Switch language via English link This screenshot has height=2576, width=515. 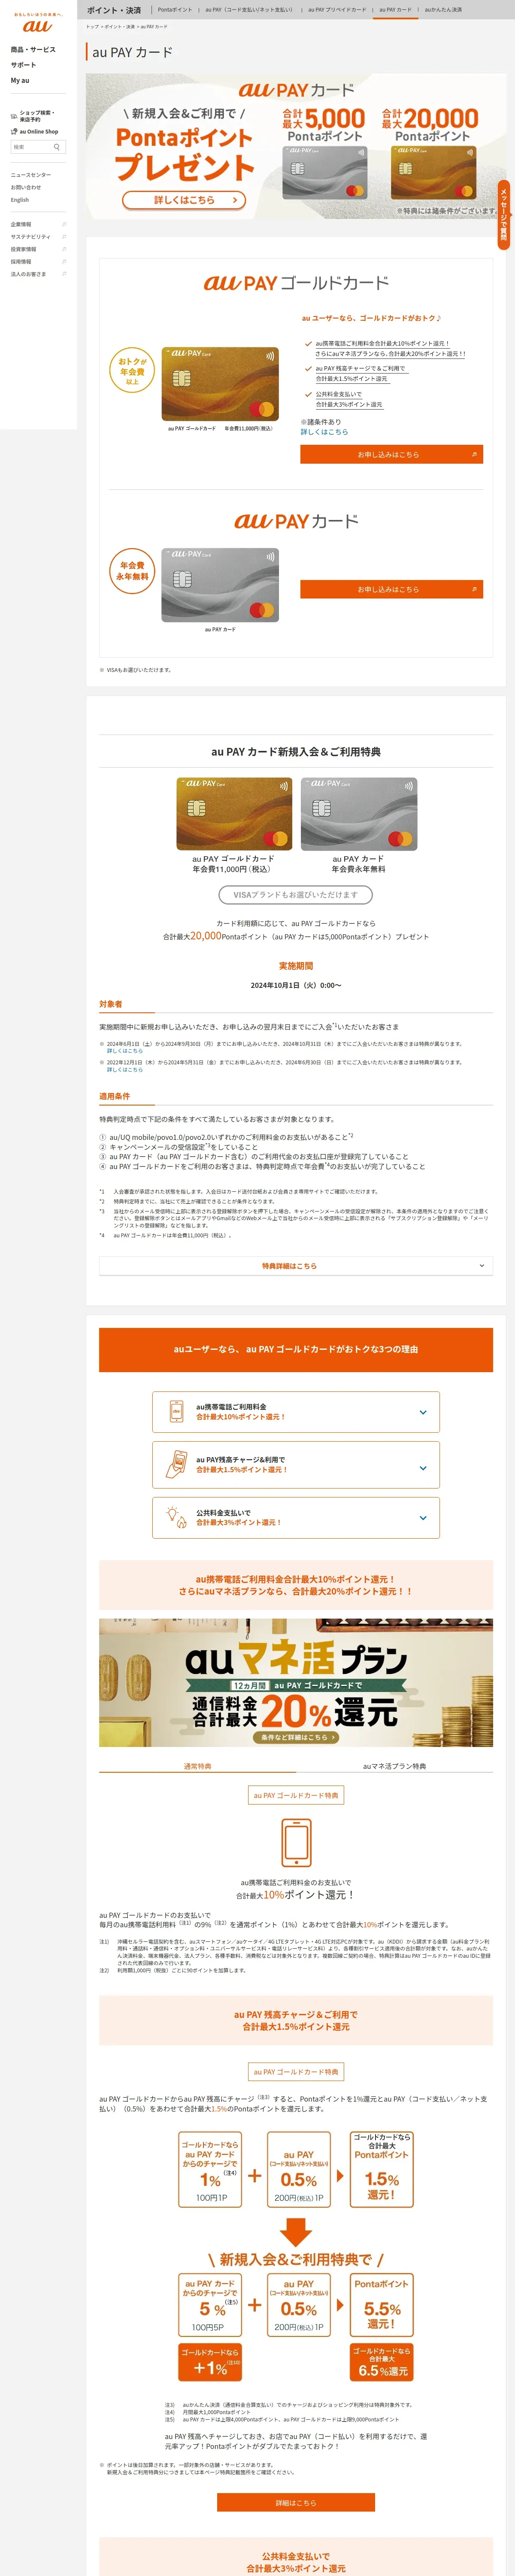20,200
